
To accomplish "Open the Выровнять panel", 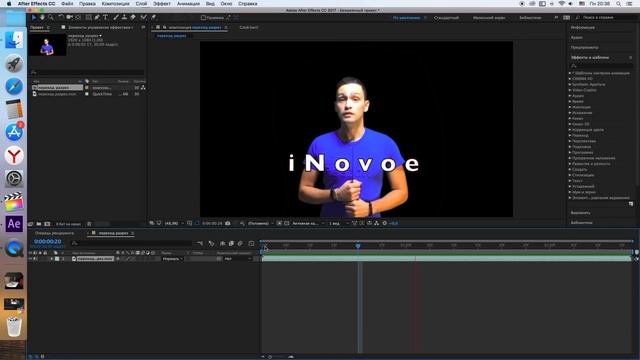I will [580, 213].
